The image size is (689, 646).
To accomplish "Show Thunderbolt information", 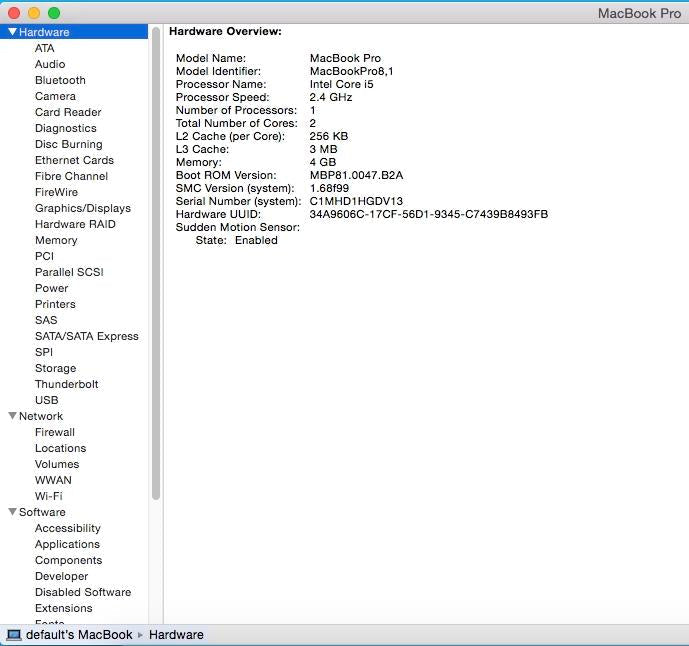I will coord(66,384).
